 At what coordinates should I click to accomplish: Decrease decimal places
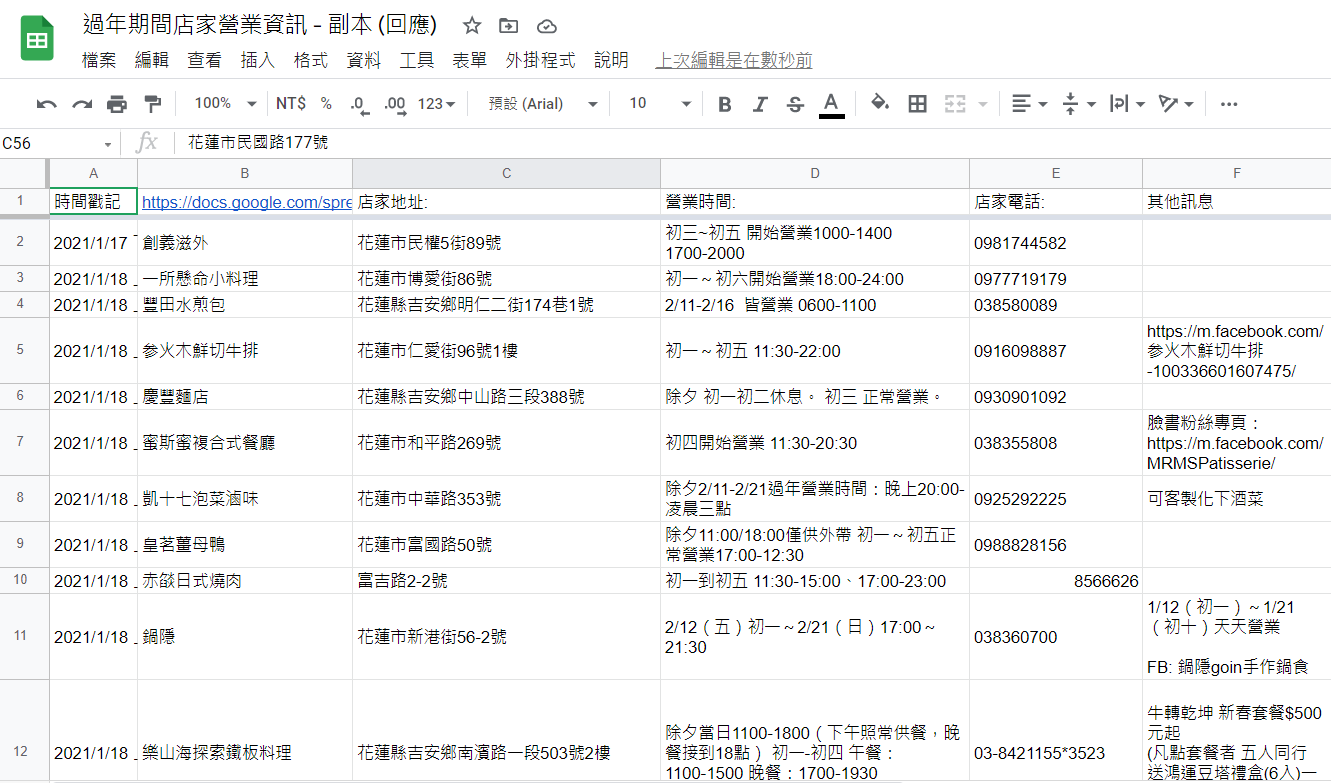click(x=360, y=104)
